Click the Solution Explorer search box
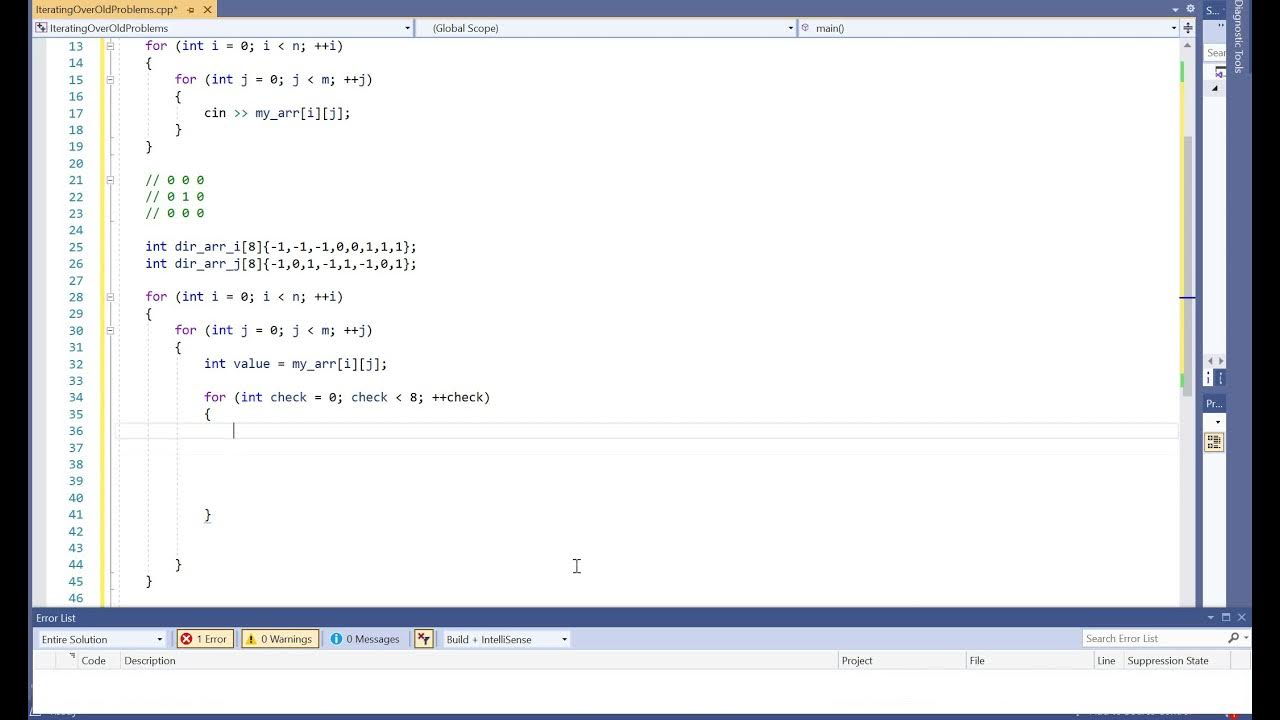1280x720 pixels. [x=1216, y=53]
